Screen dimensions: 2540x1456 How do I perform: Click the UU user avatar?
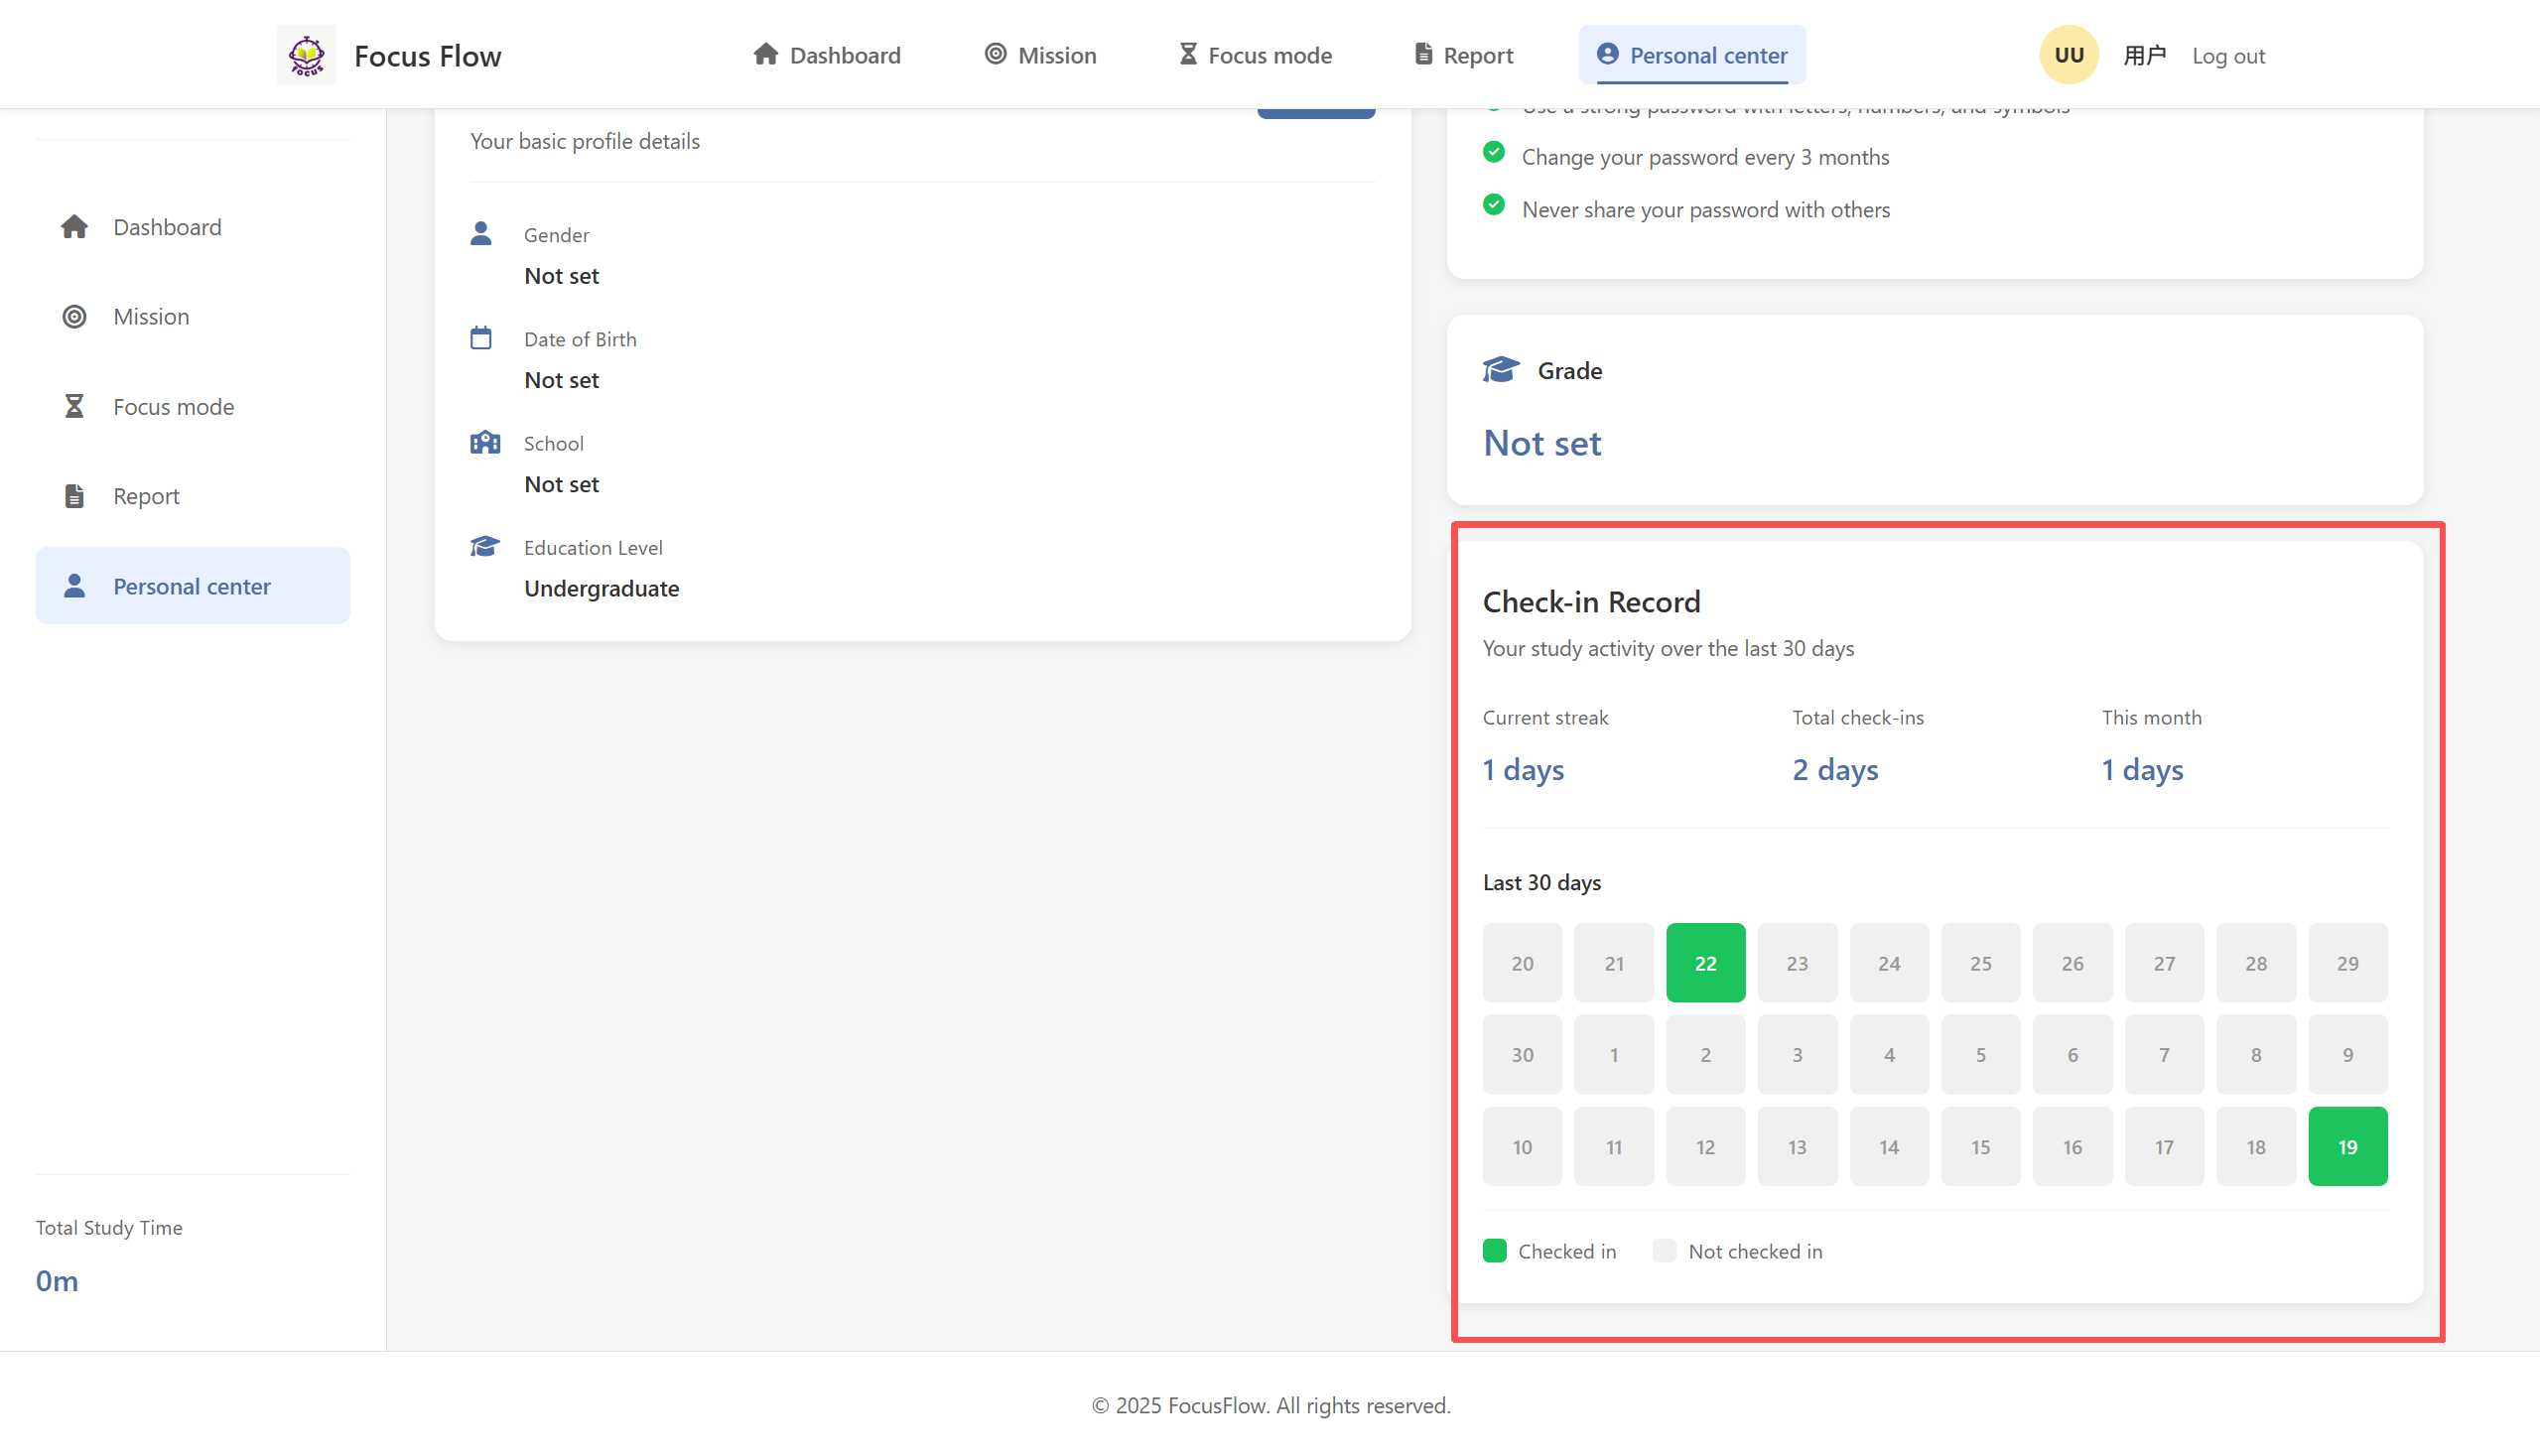pyautogui.click(x=2068, y=55)
